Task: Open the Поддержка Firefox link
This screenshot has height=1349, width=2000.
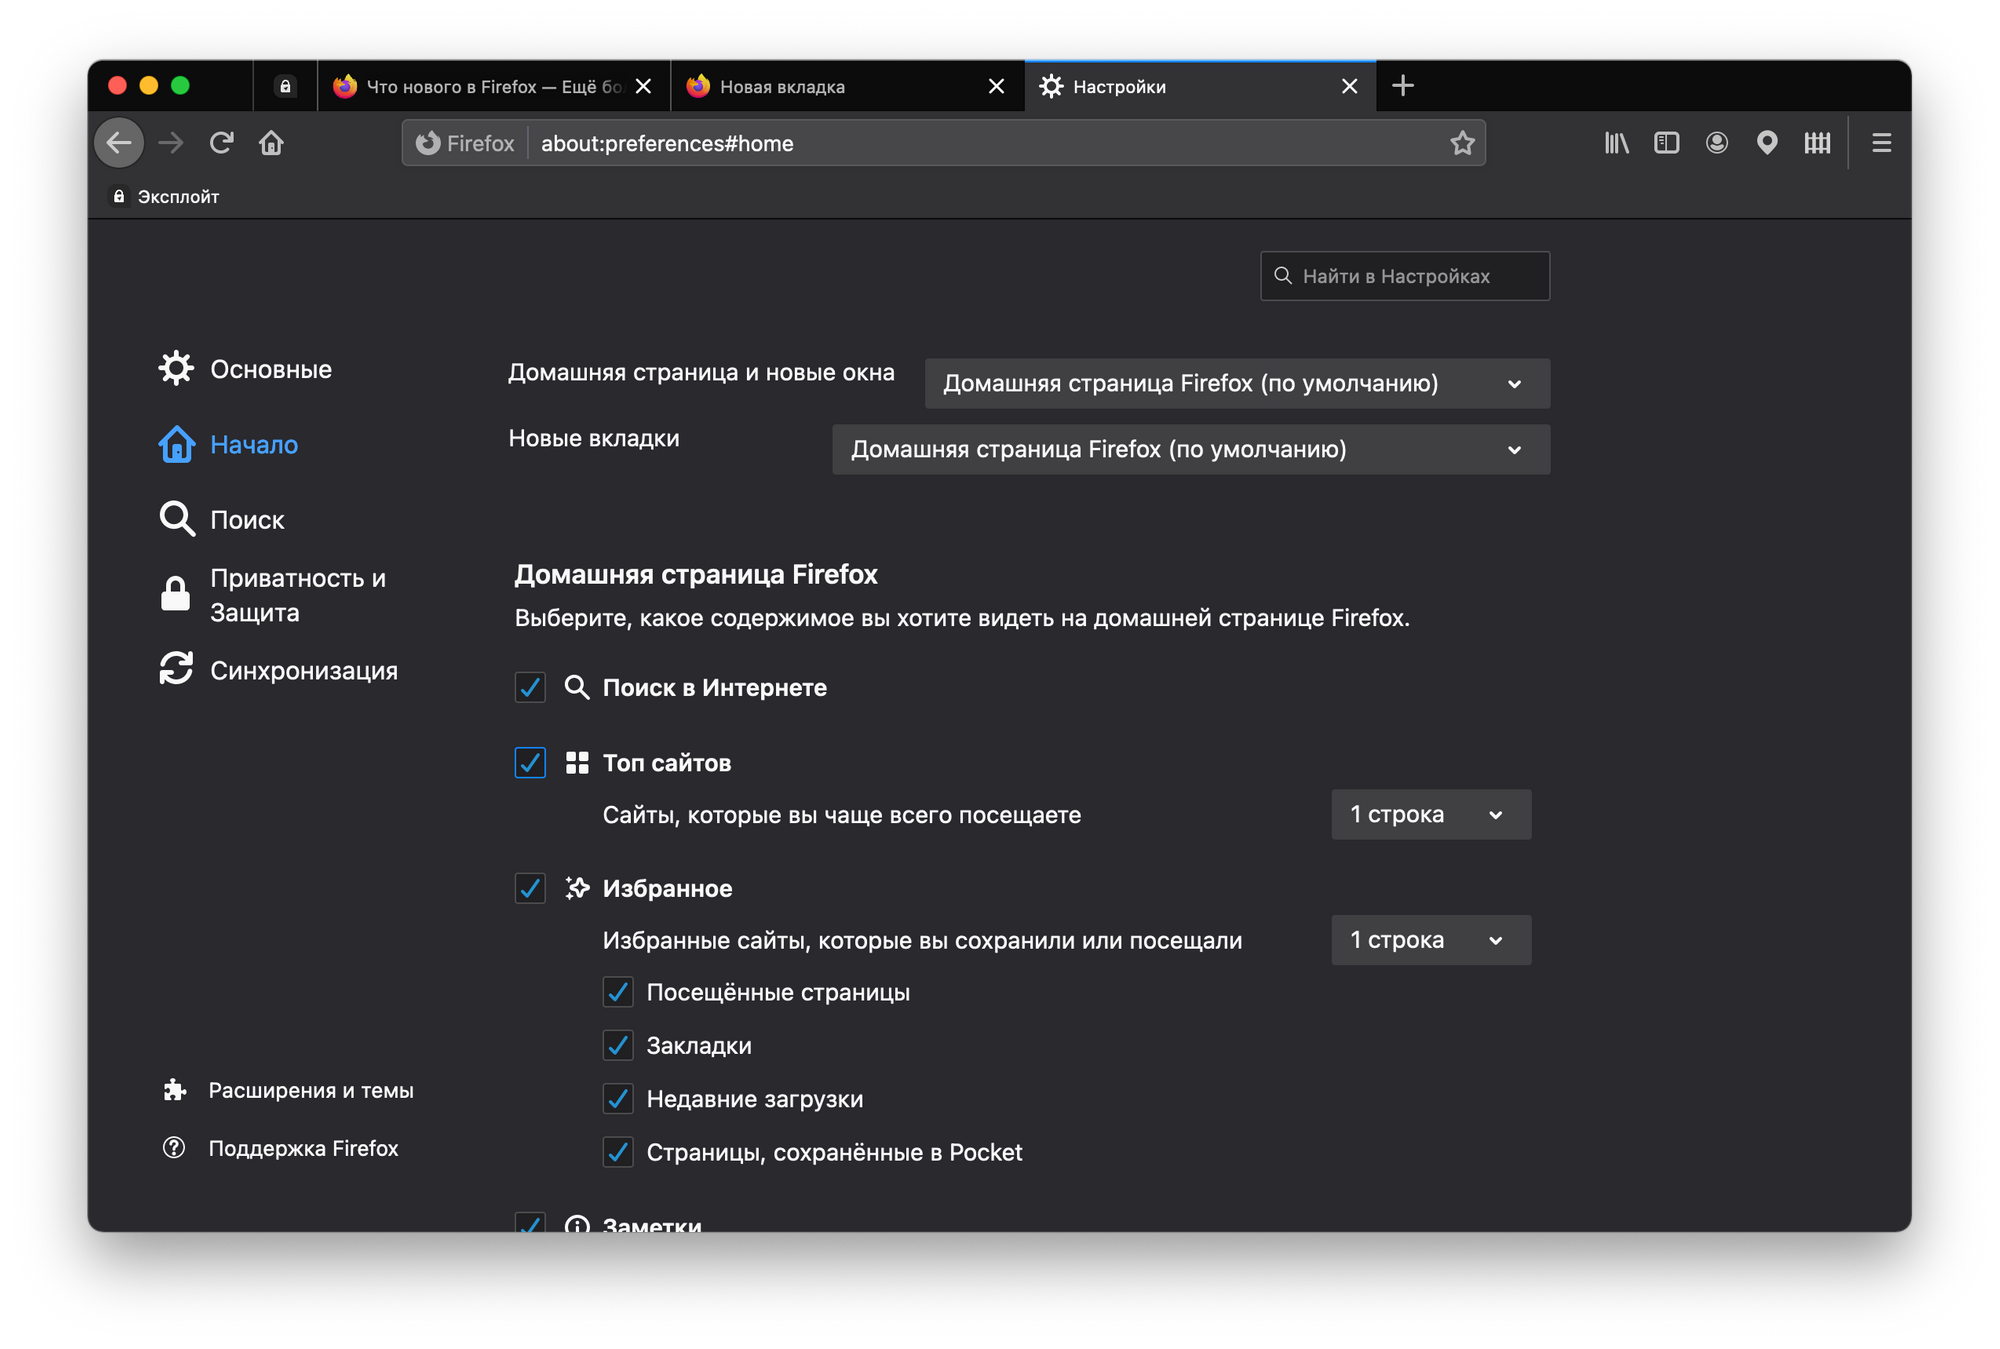Action: pyautogui.click(x=302, y=1148)
